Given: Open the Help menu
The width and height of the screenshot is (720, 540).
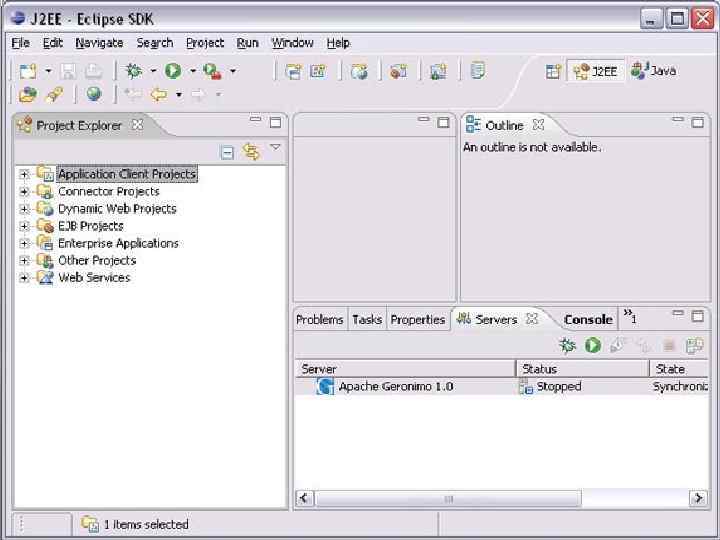Looking at the screenshot, I should [x=338, y=43].
